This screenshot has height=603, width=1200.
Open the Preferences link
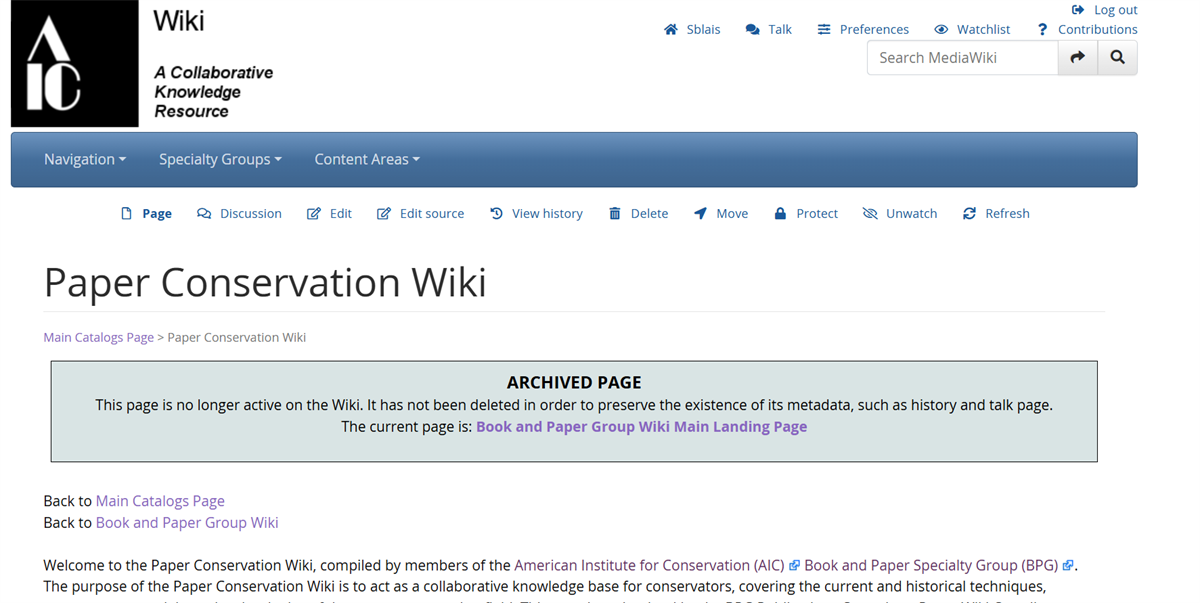click(863, 29)
